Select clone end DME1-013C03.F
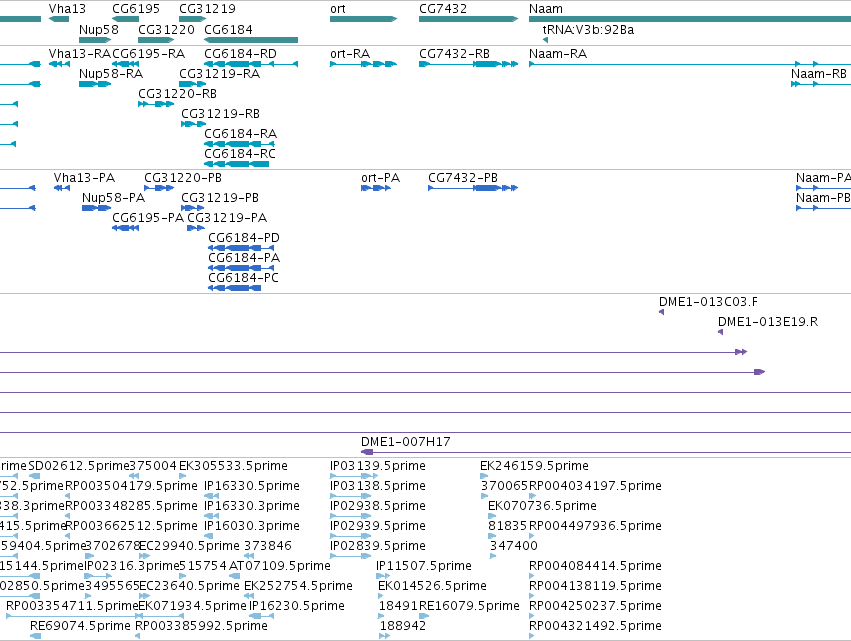Image resolution: width=851 pixels, height=641 pixels. [x=662, y=312]
